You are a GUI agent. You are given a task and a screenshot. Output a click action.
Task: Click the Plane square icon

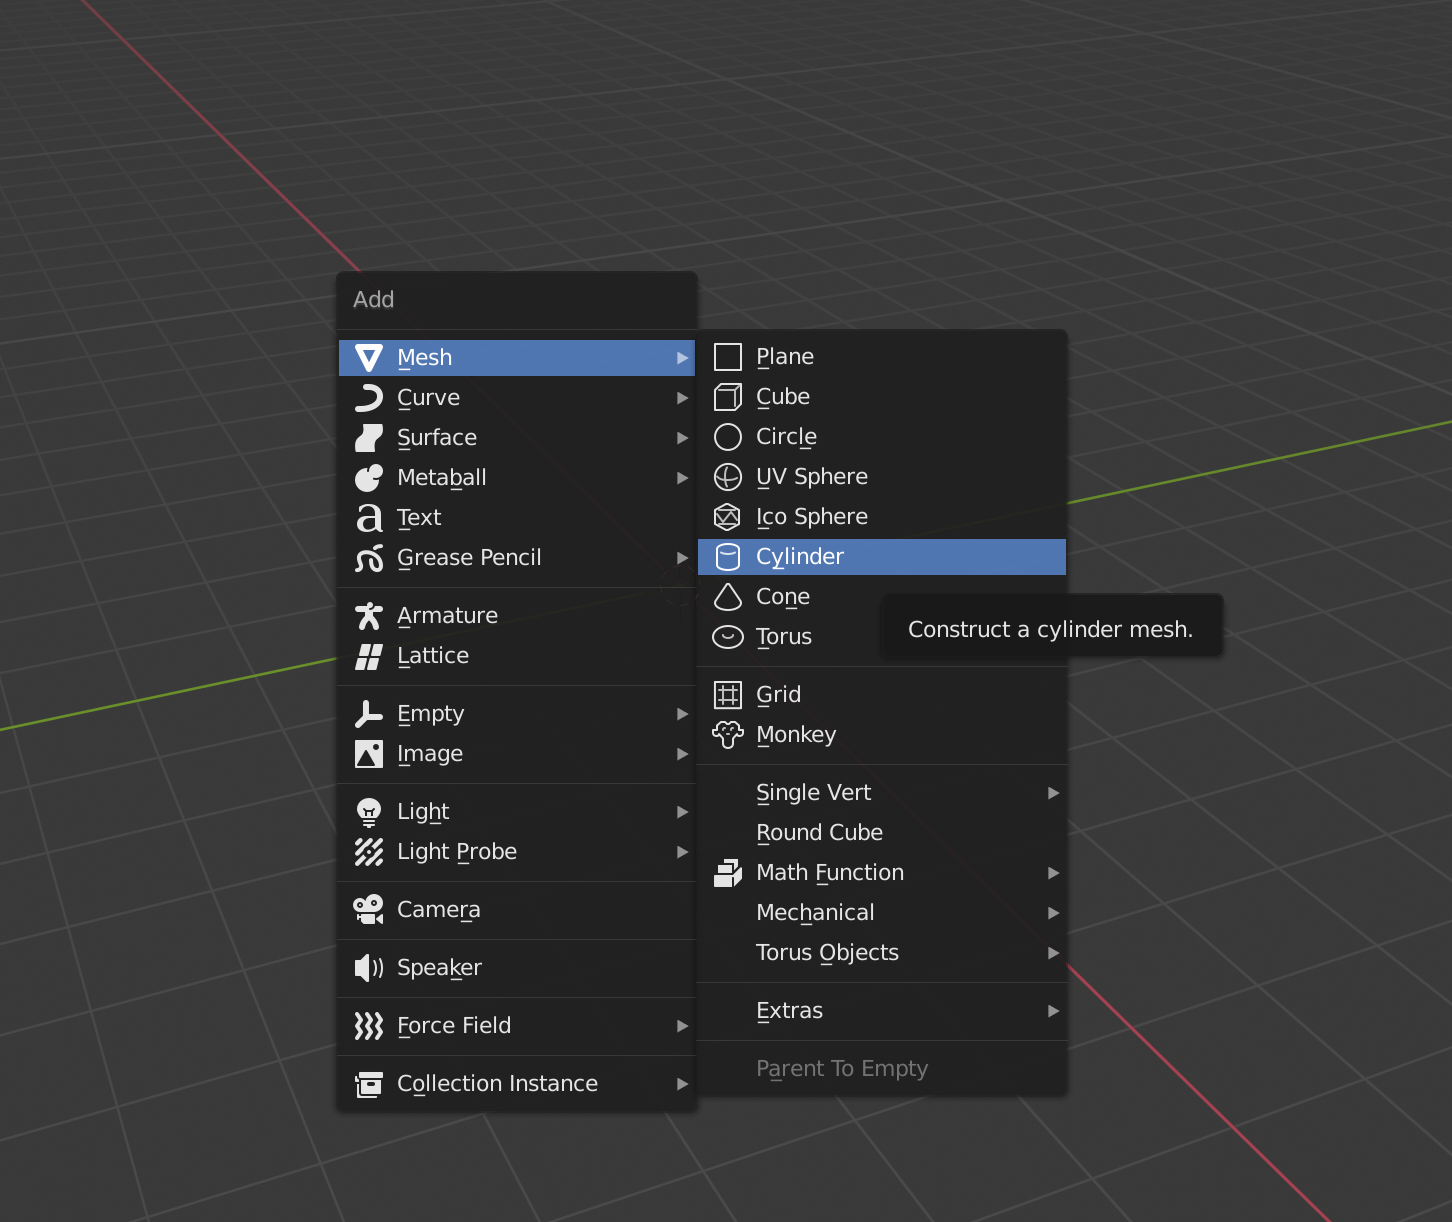(728, 357)
